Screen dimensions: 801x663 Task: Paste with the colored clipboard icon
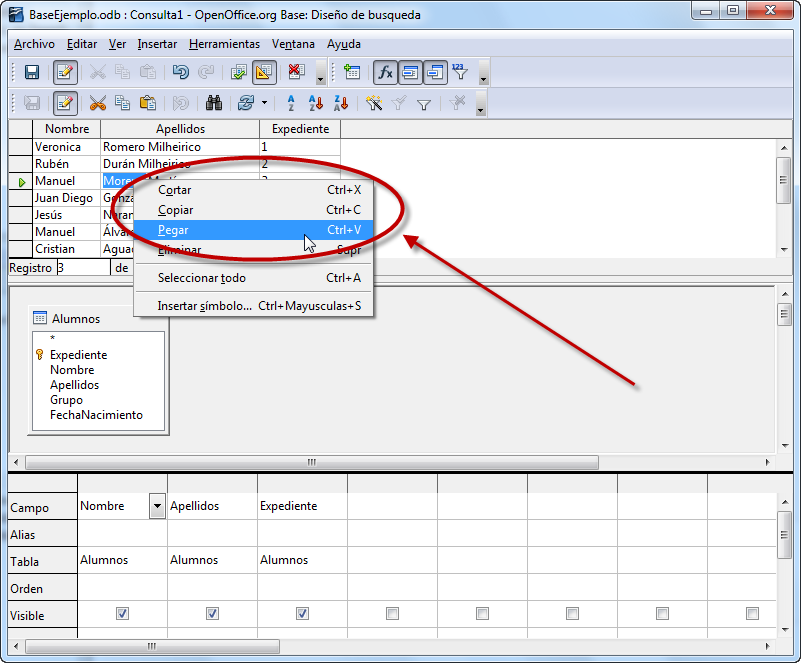[148, 104]
